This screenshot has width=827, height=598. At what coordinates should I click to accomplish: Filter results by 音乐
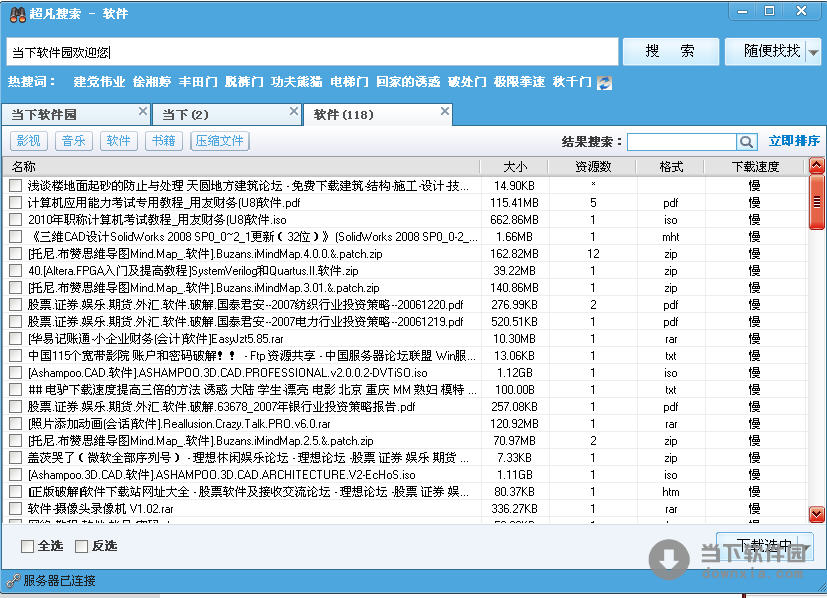pos(74,141)
